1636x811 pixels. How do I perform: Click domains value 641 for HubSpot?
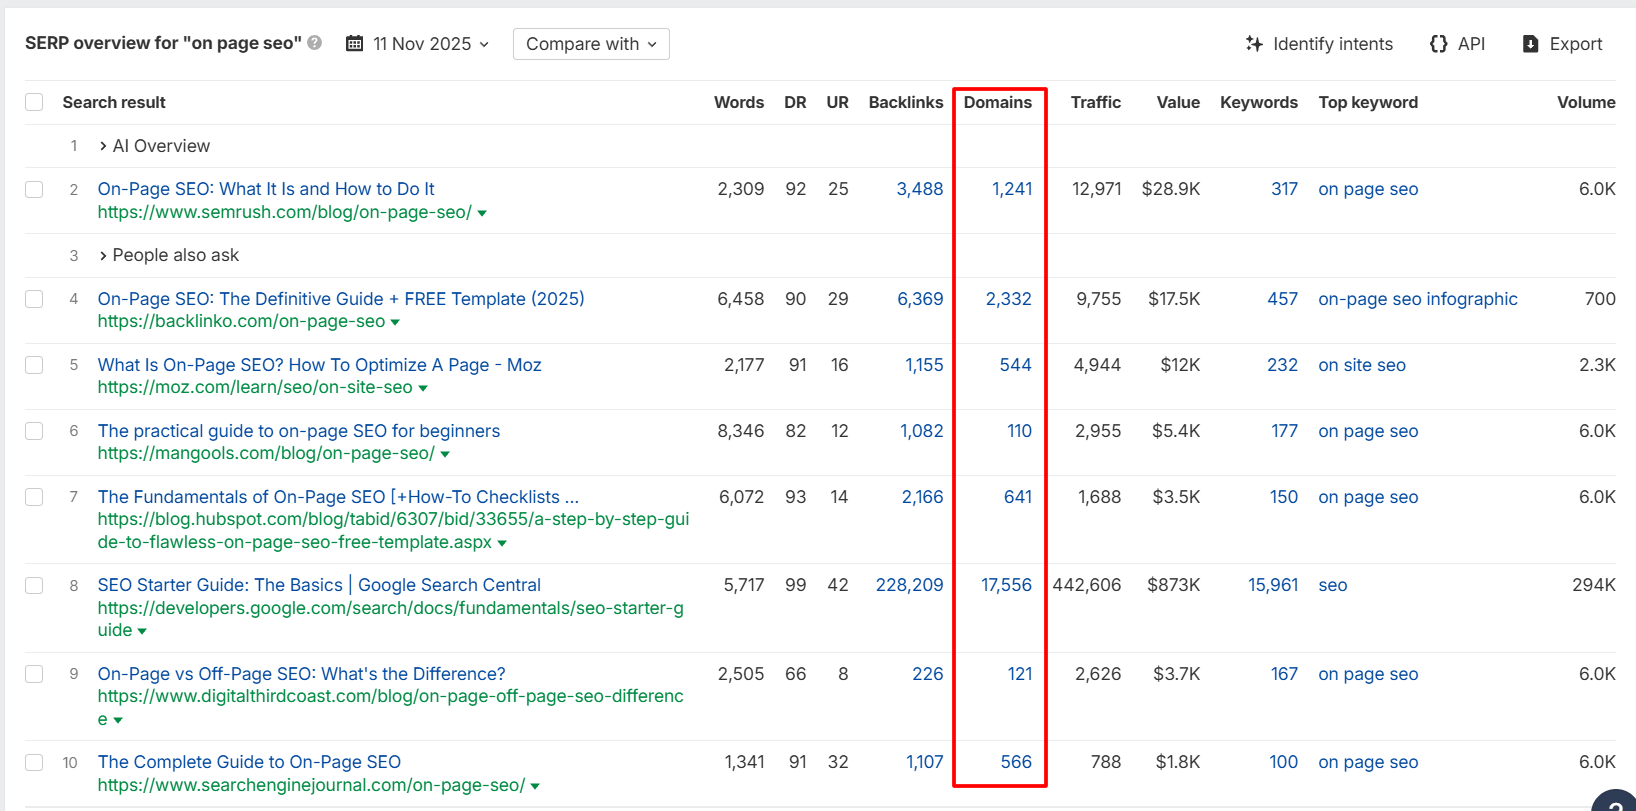[1018, 497]
